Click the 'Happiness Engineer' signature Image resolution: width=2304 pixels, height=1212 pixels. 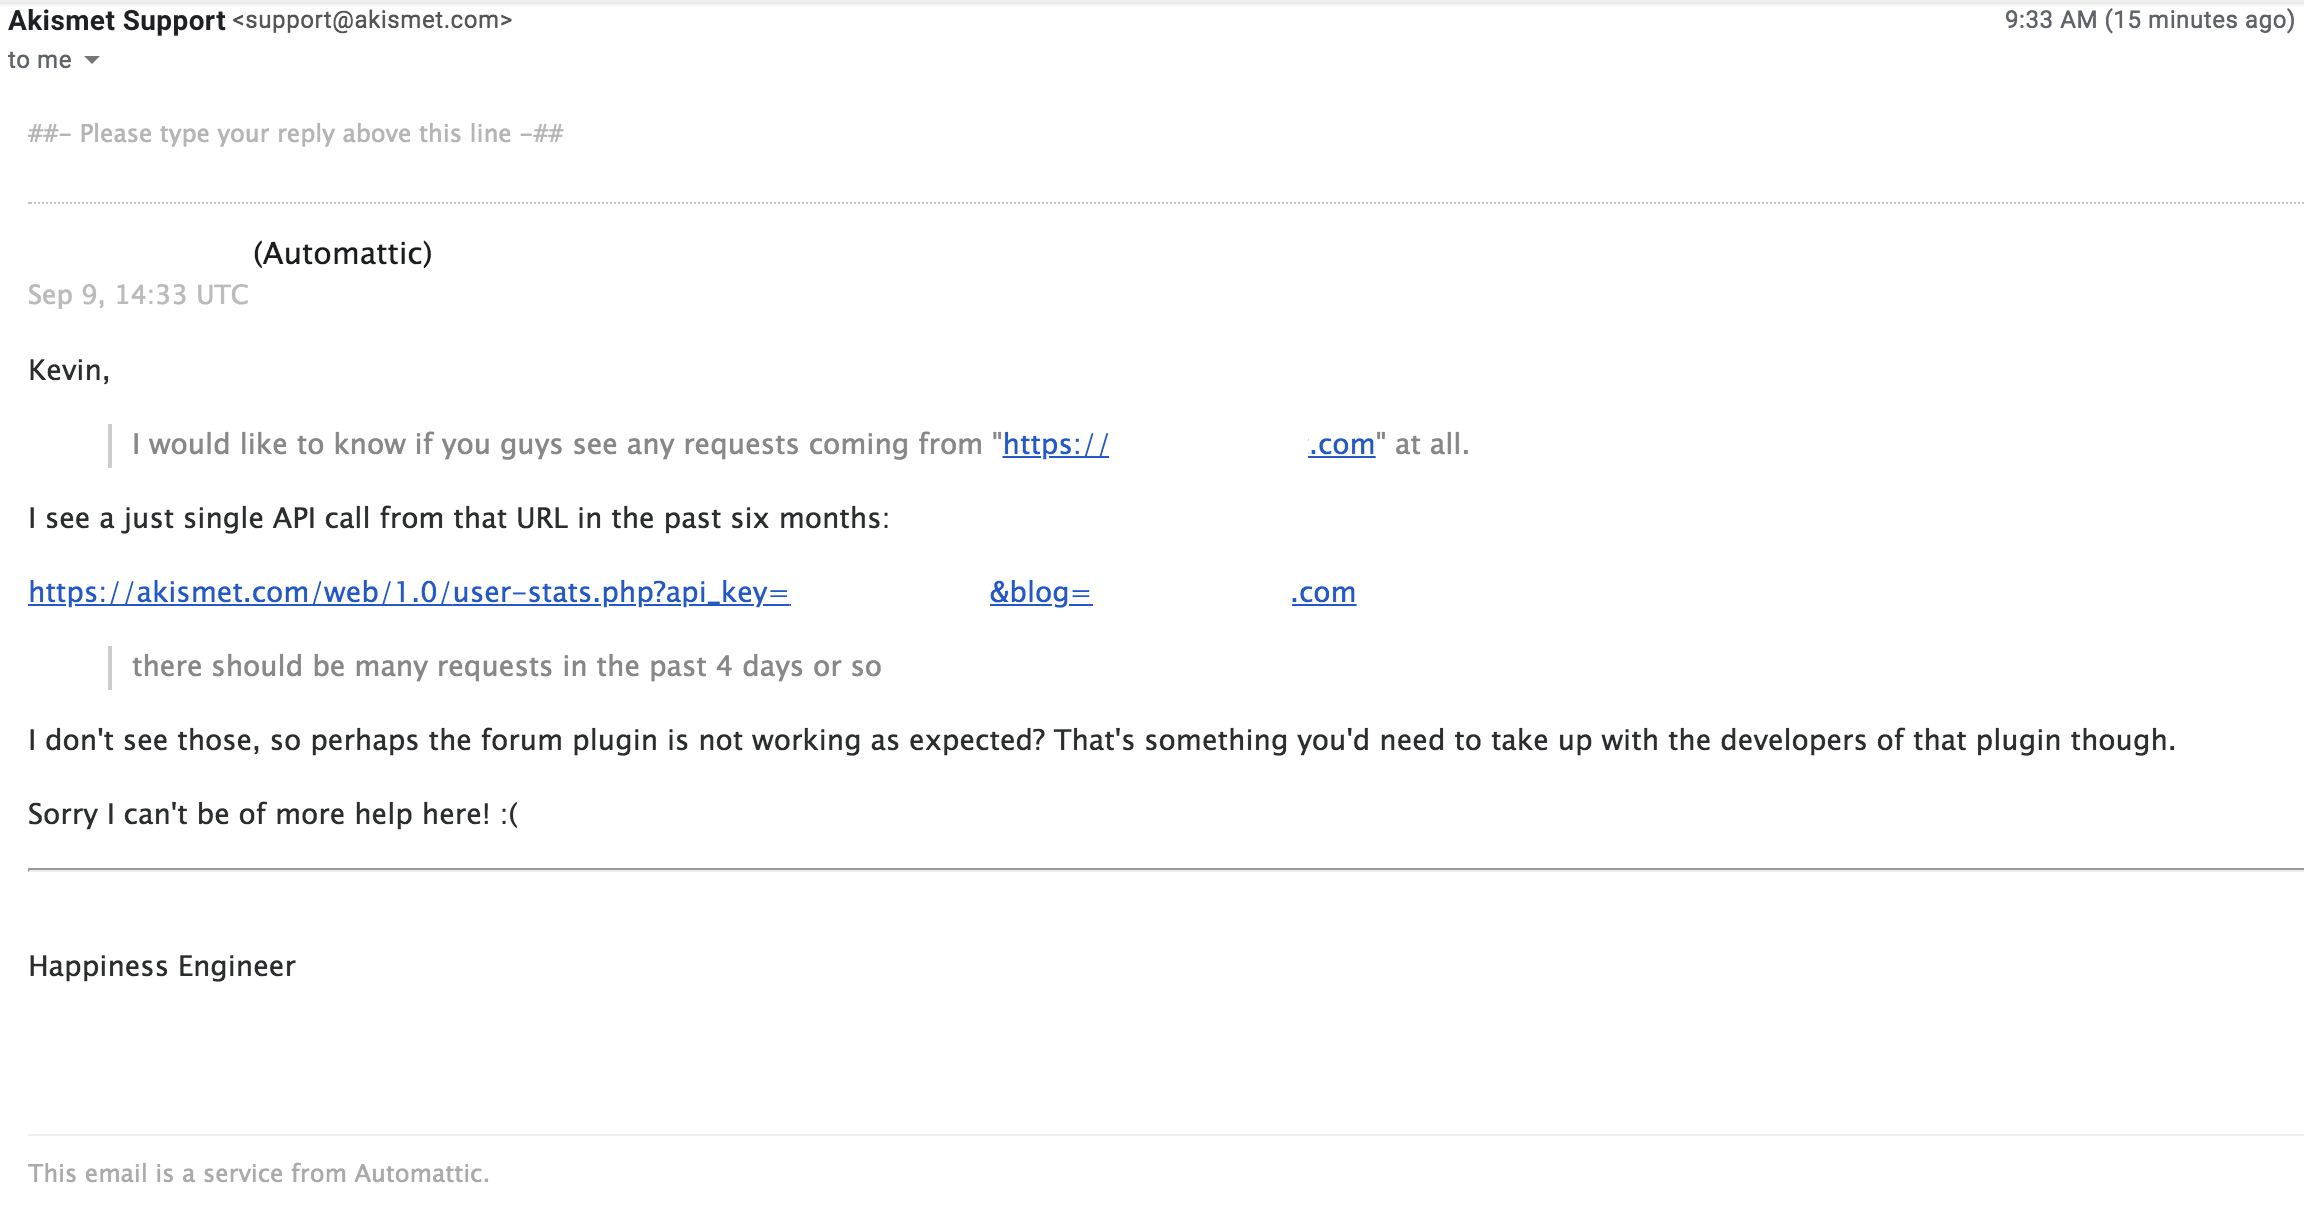tap(162, 967)
